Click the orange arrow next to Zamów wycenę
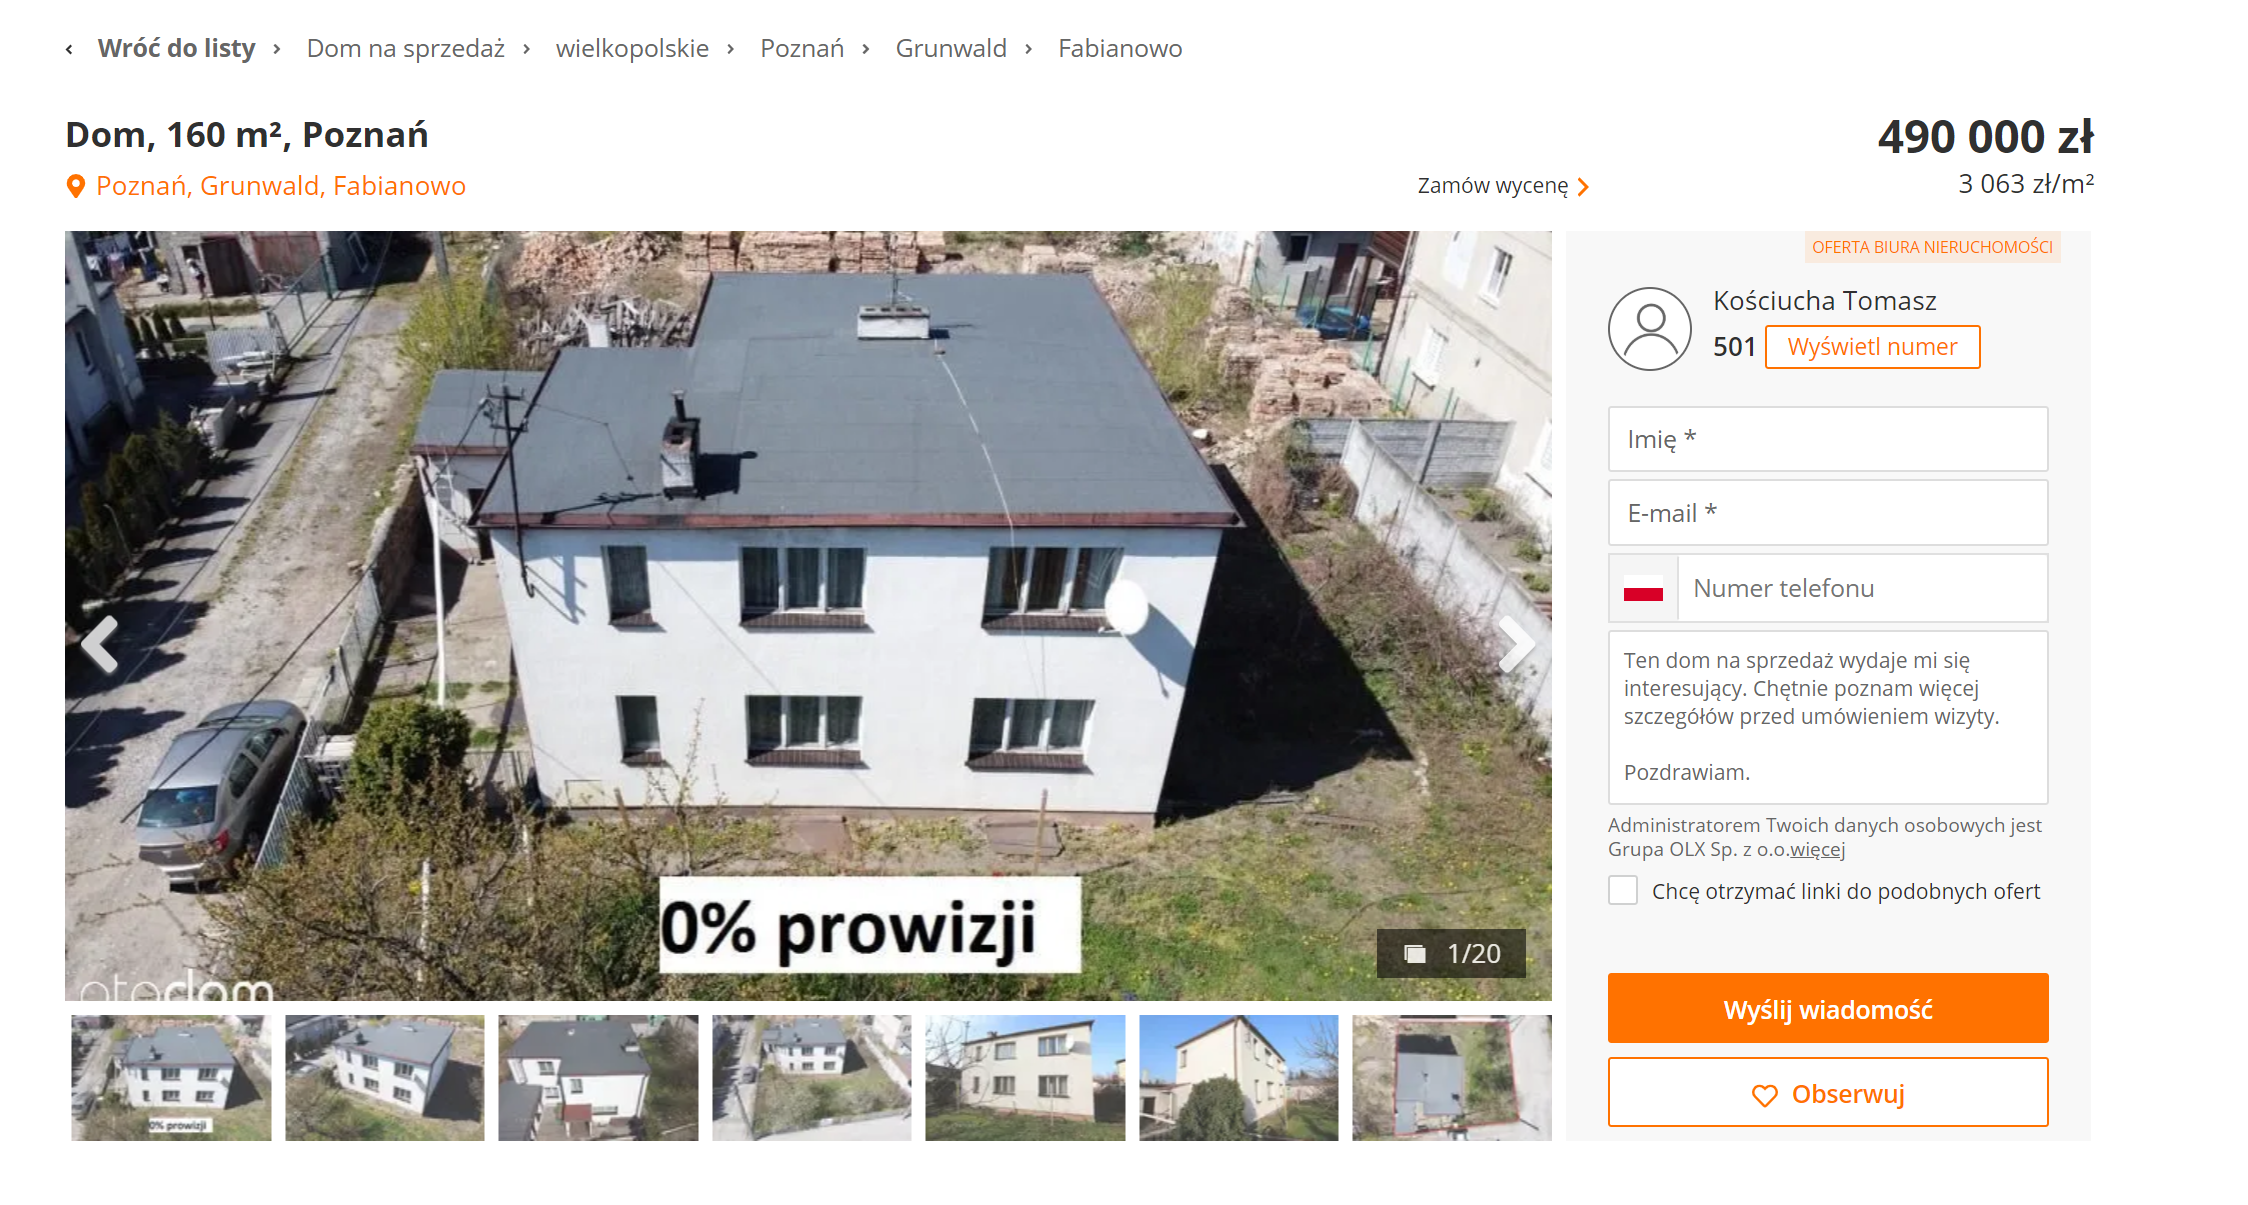This screenshot has width=2248, height=1205. tap(1583, 187)
